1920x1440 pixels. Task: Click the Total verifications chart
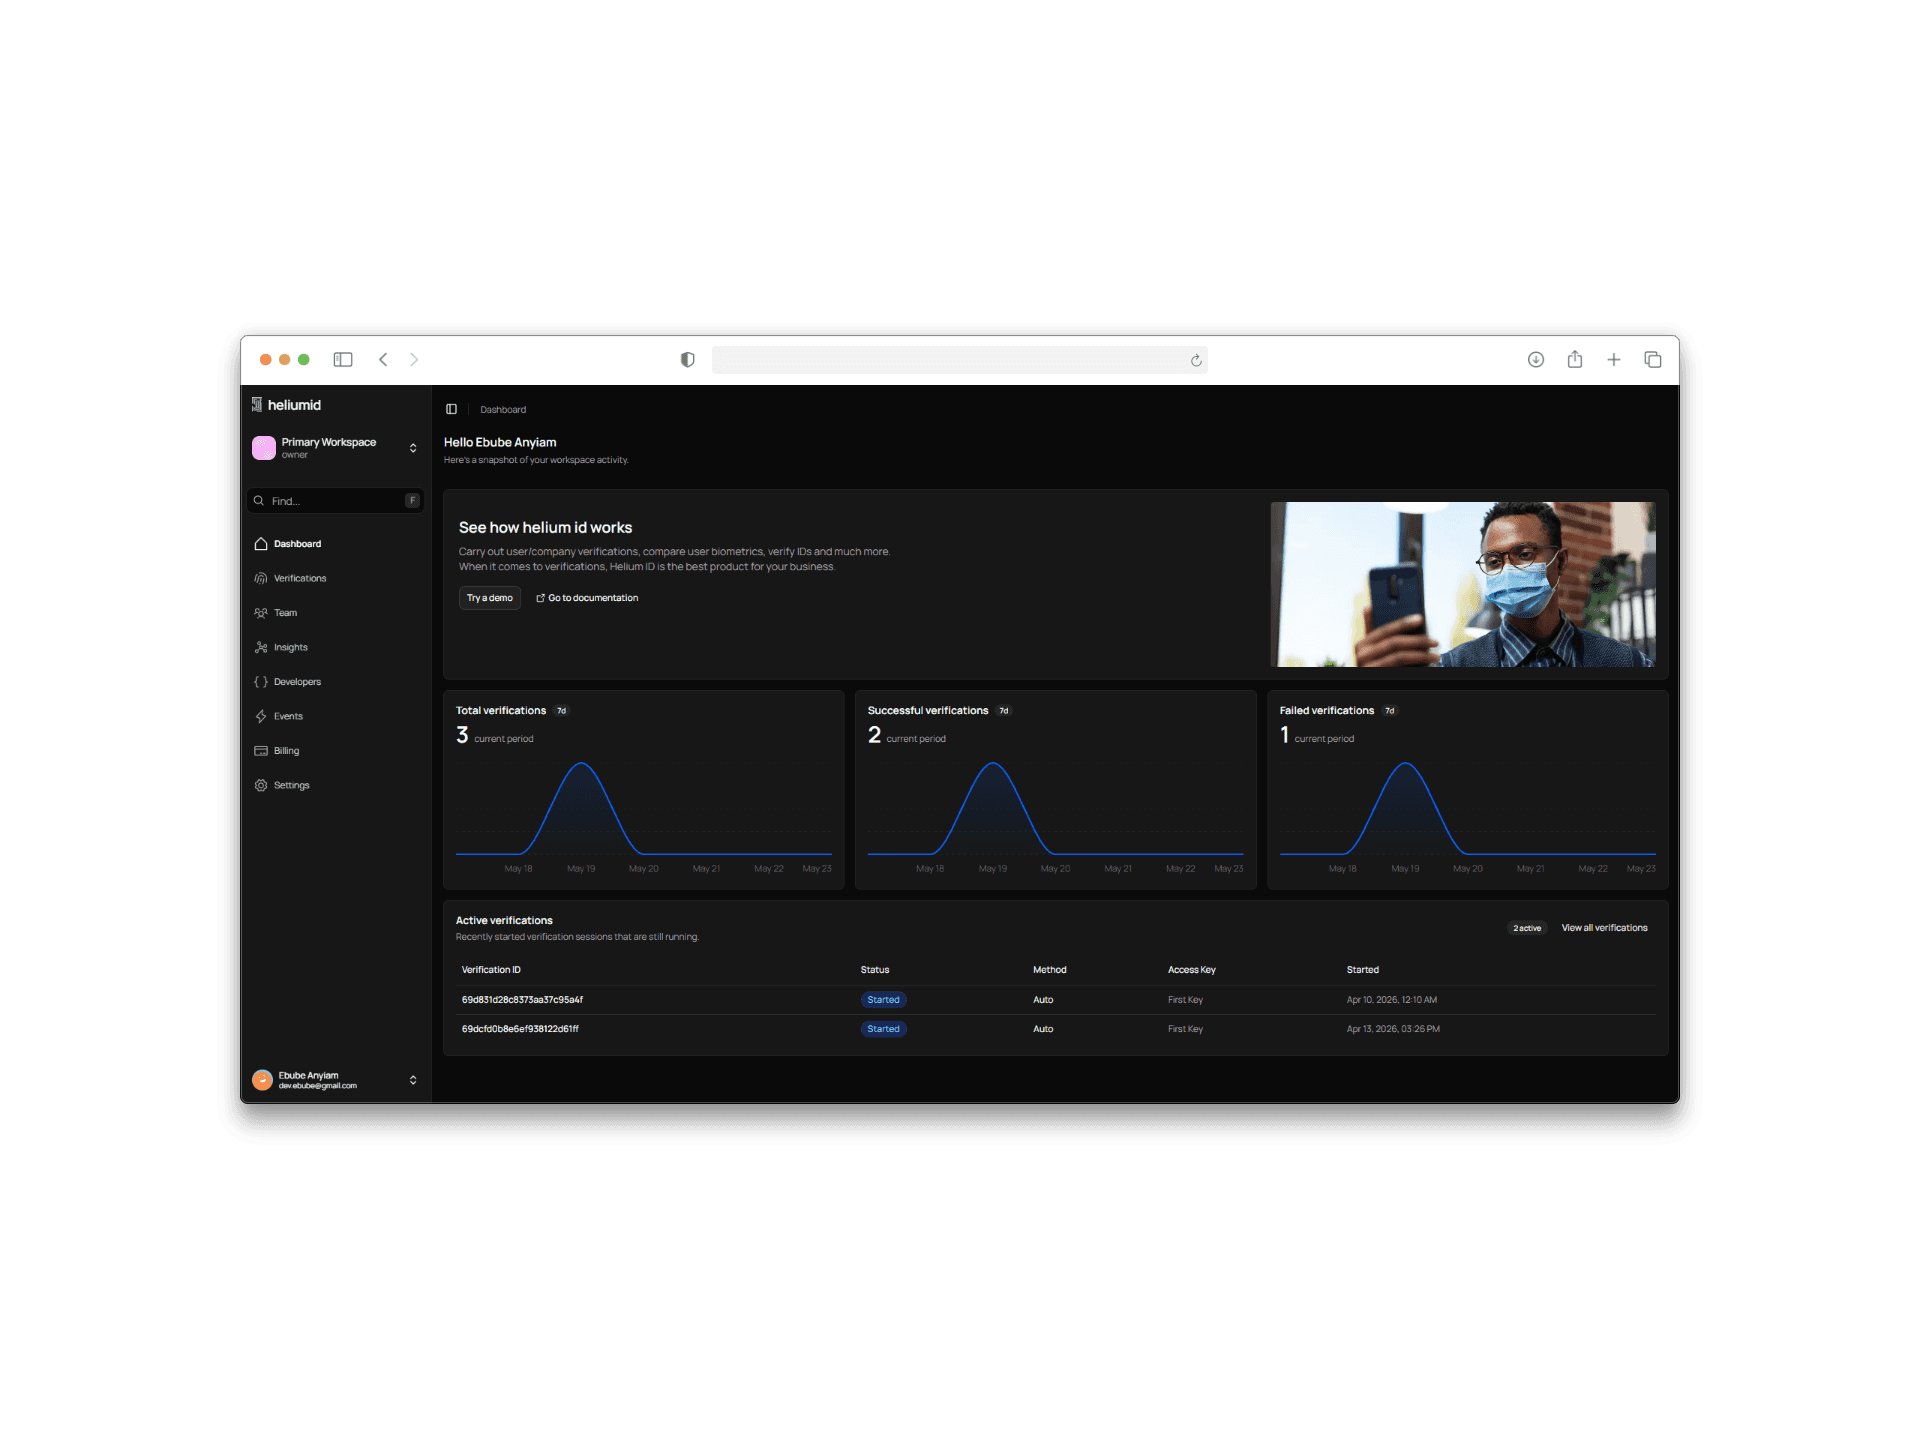pos(644,815)
